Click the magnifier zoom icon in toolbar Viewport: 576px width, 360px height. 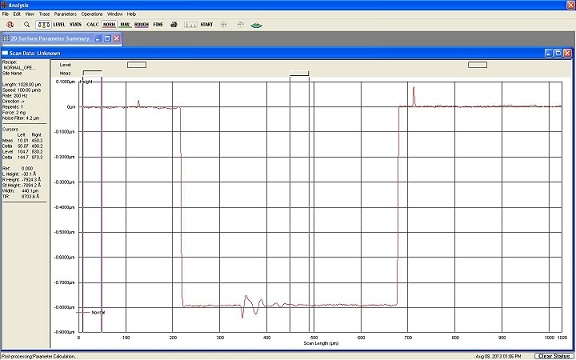click(27, 25)
